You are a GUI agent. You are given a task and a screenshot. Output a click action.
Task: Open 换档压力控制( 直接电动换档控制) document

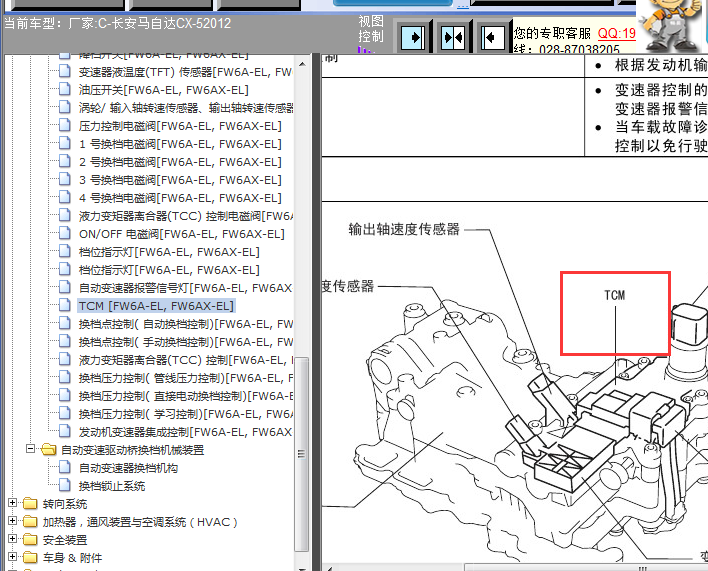pos(186,396)
